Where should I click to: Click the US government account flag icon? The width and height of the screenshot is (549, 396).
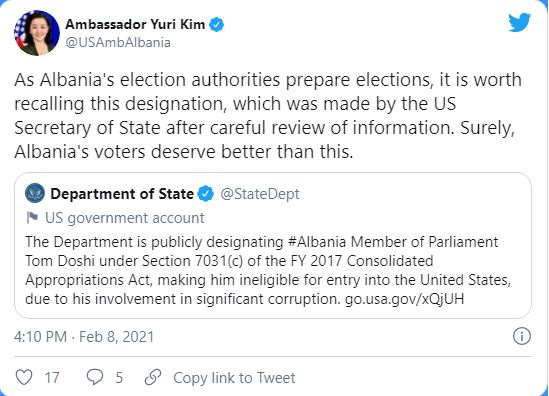tap(32, 217)
